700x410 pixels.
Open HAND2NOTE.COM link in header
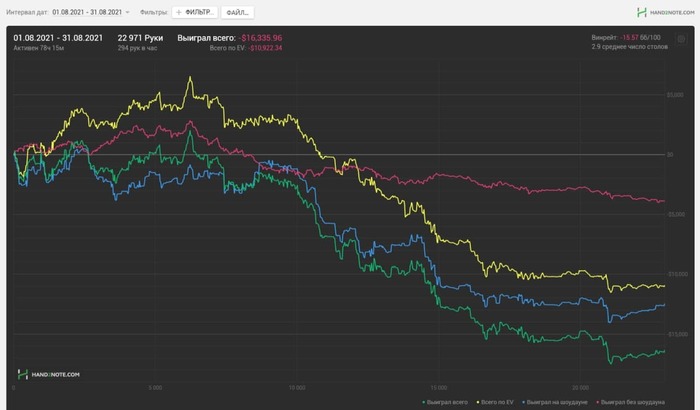coord(672,13)
